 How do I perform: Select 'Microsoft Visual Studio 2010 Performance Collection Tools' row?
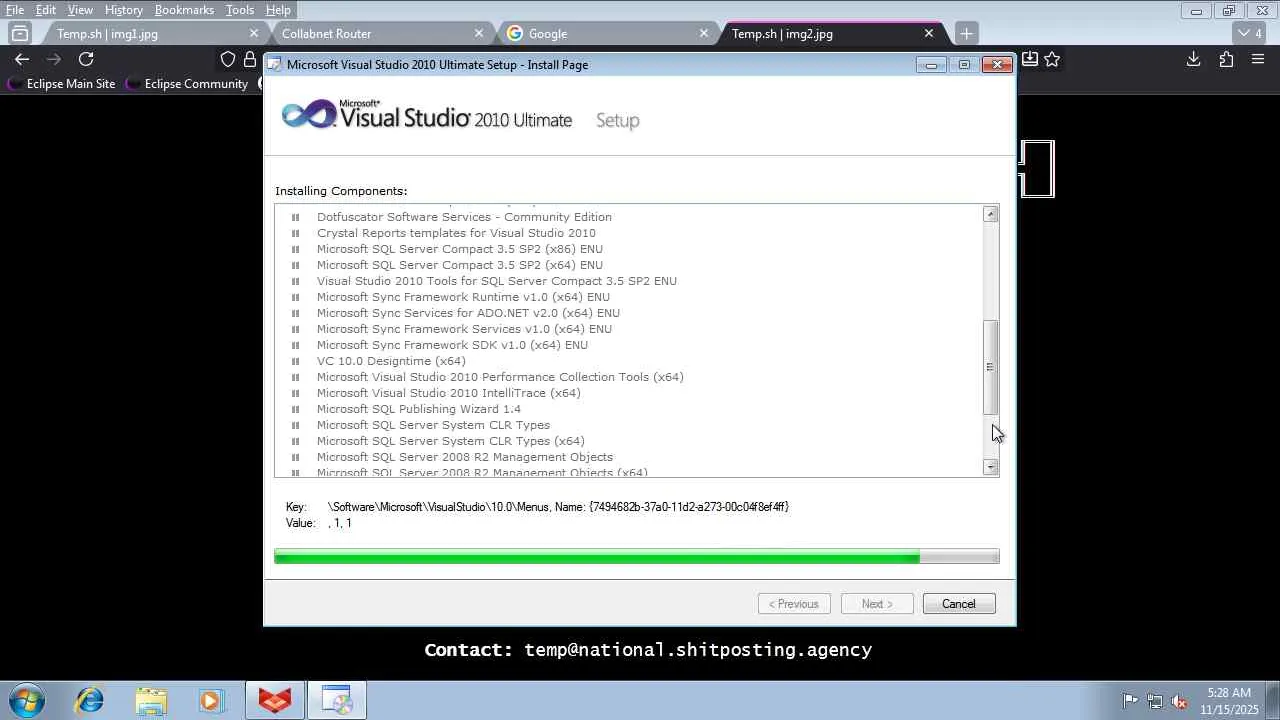[500, 377]
